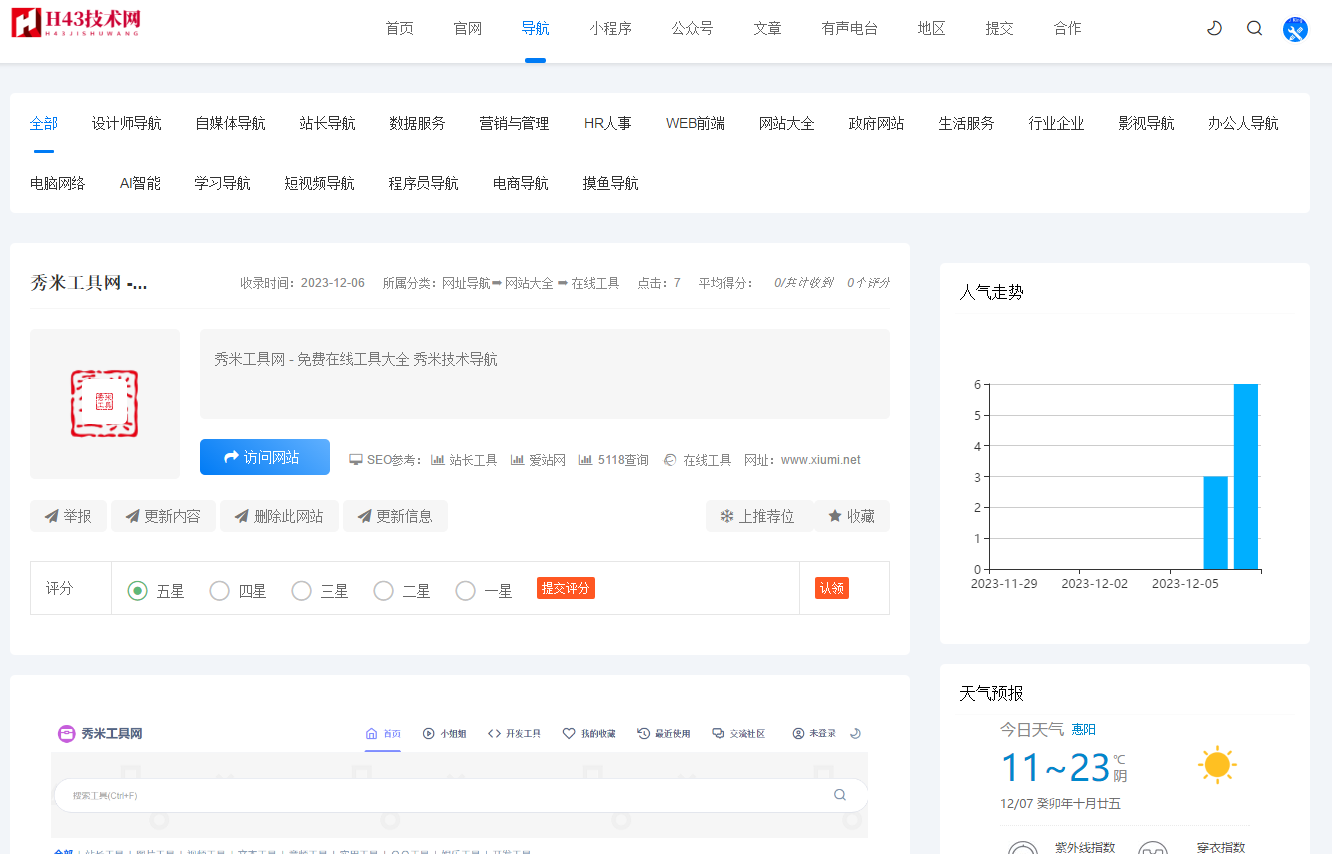The width and height of the screenshot is (1332, 854).
Task: Submit rating with 提交评分 button
Action: tap(565, 588)
